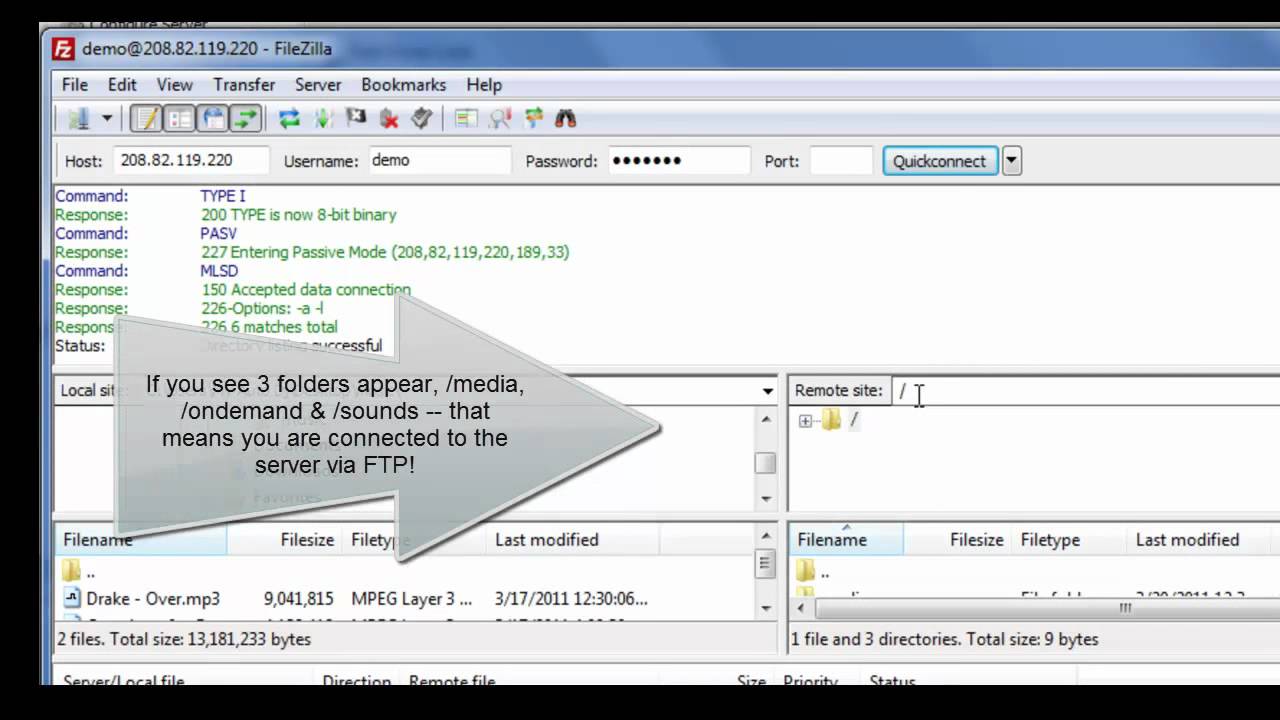Toggle directory comparison

pyautogui.click(x=499, y=119)
